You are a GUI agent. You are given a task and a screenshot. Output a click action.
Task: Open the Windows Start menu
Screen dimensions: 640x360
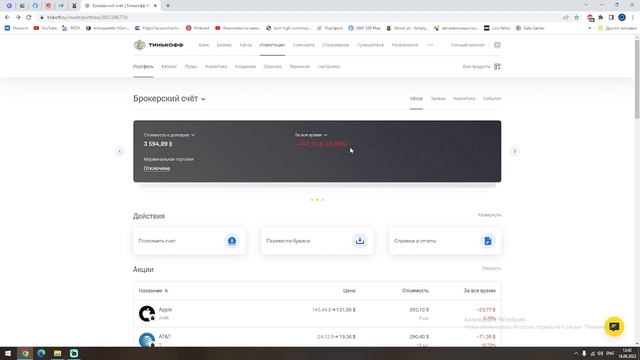click(8, 353)
